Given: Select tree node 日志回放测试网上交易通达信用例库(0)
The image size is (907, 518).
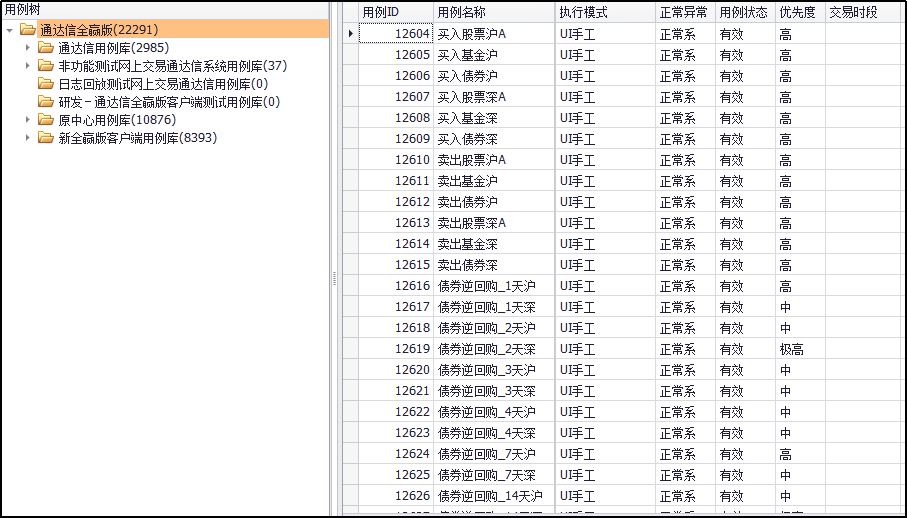Looking at the screenshot, I should pyautogui.click(x=163, y=84).
